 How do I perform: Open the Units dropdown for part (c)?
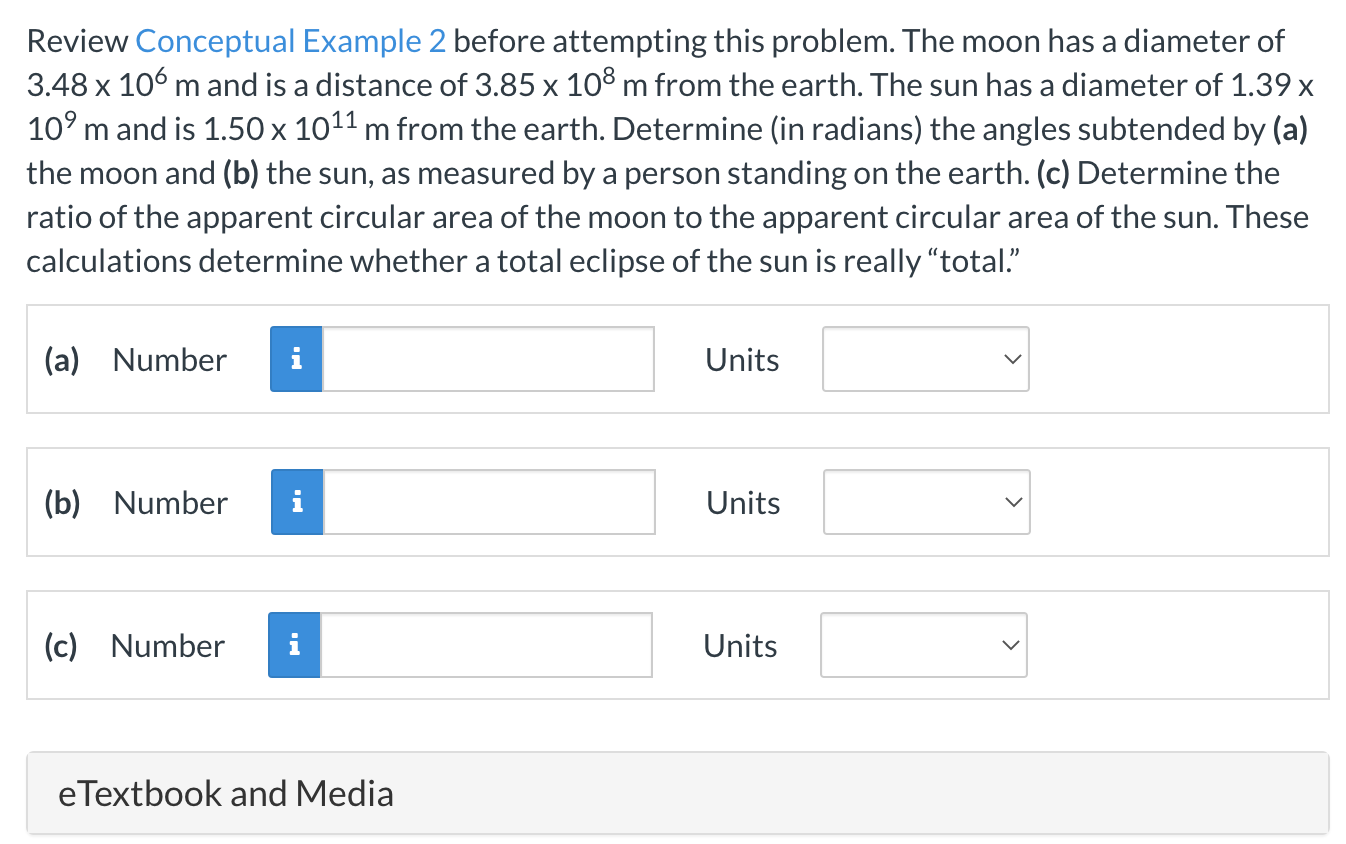pos(923,645)
